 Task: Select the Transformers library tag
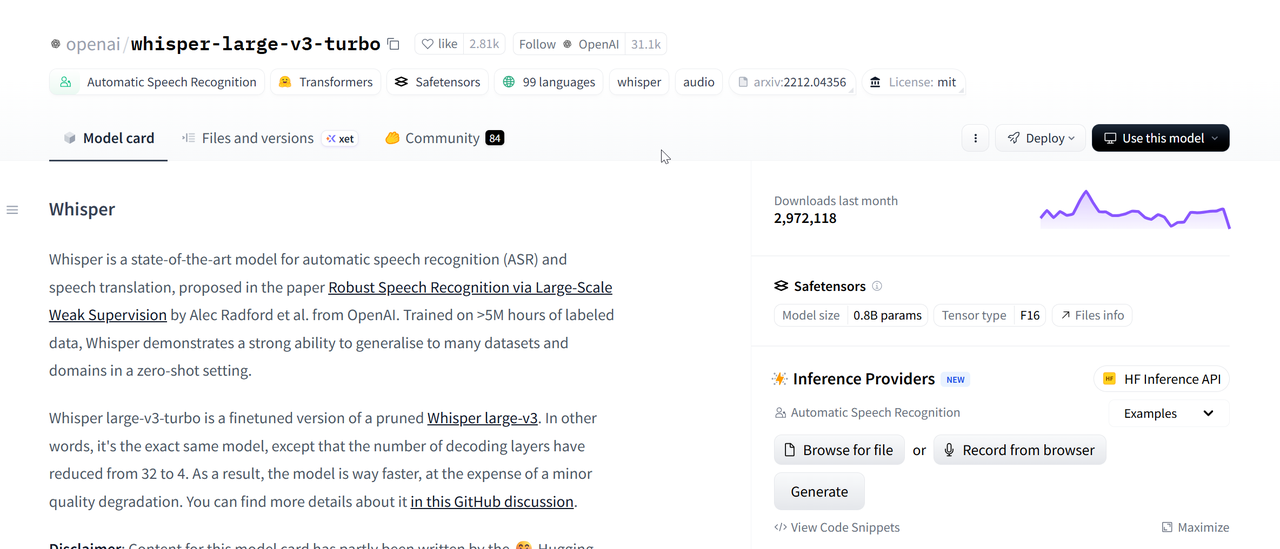click(x=325, y=82)
